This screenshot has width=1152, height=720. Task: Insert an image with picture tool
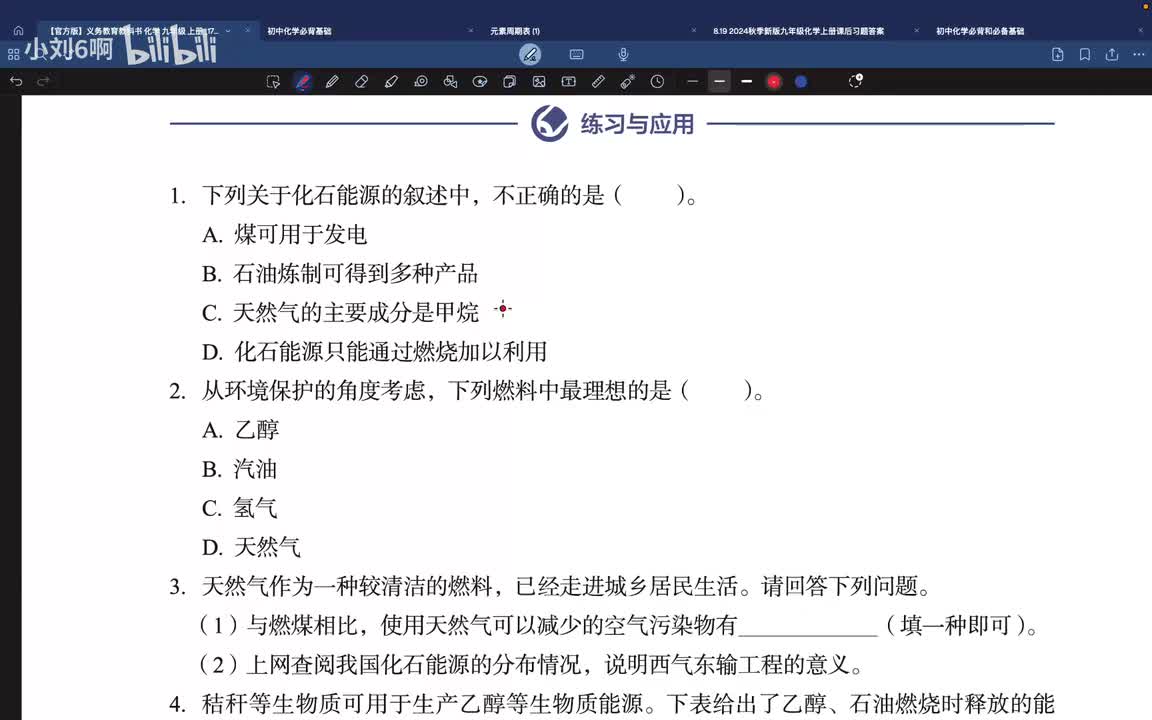[539, 82]
